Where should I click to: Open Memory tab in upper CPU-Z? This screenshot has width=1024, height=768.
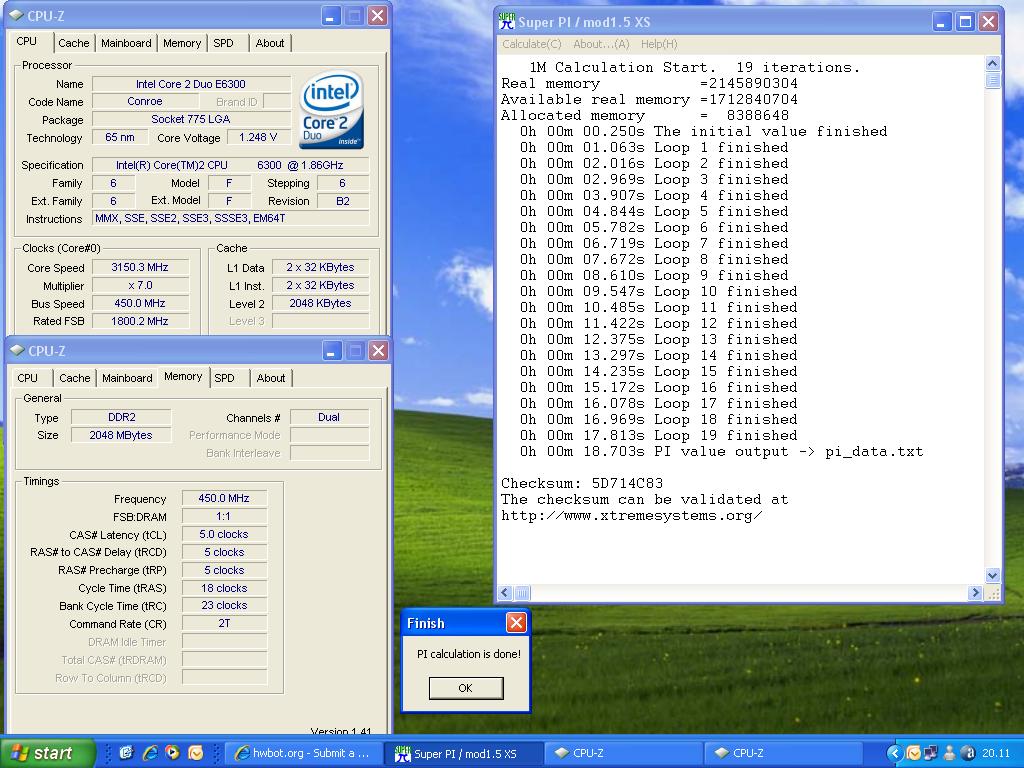coord(182,43)
